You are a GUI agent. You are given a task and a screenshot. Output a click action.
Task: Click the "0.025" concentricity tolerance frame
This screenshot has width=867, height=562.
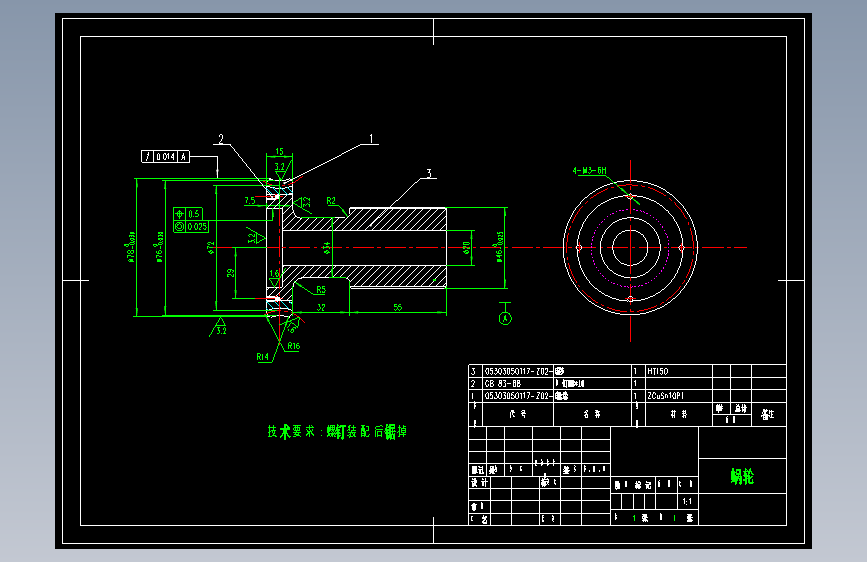(191, 226)
